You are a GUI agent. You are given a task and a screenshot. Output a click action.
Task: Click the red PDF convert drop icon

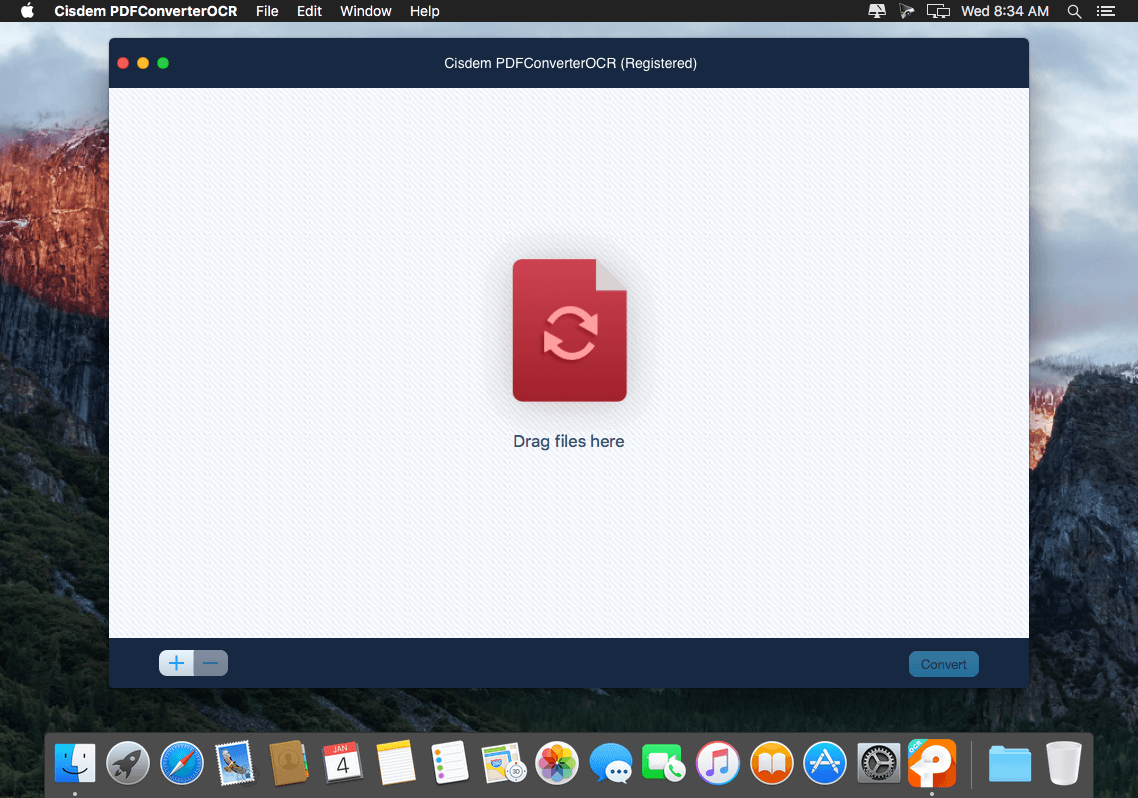point(570,330)
